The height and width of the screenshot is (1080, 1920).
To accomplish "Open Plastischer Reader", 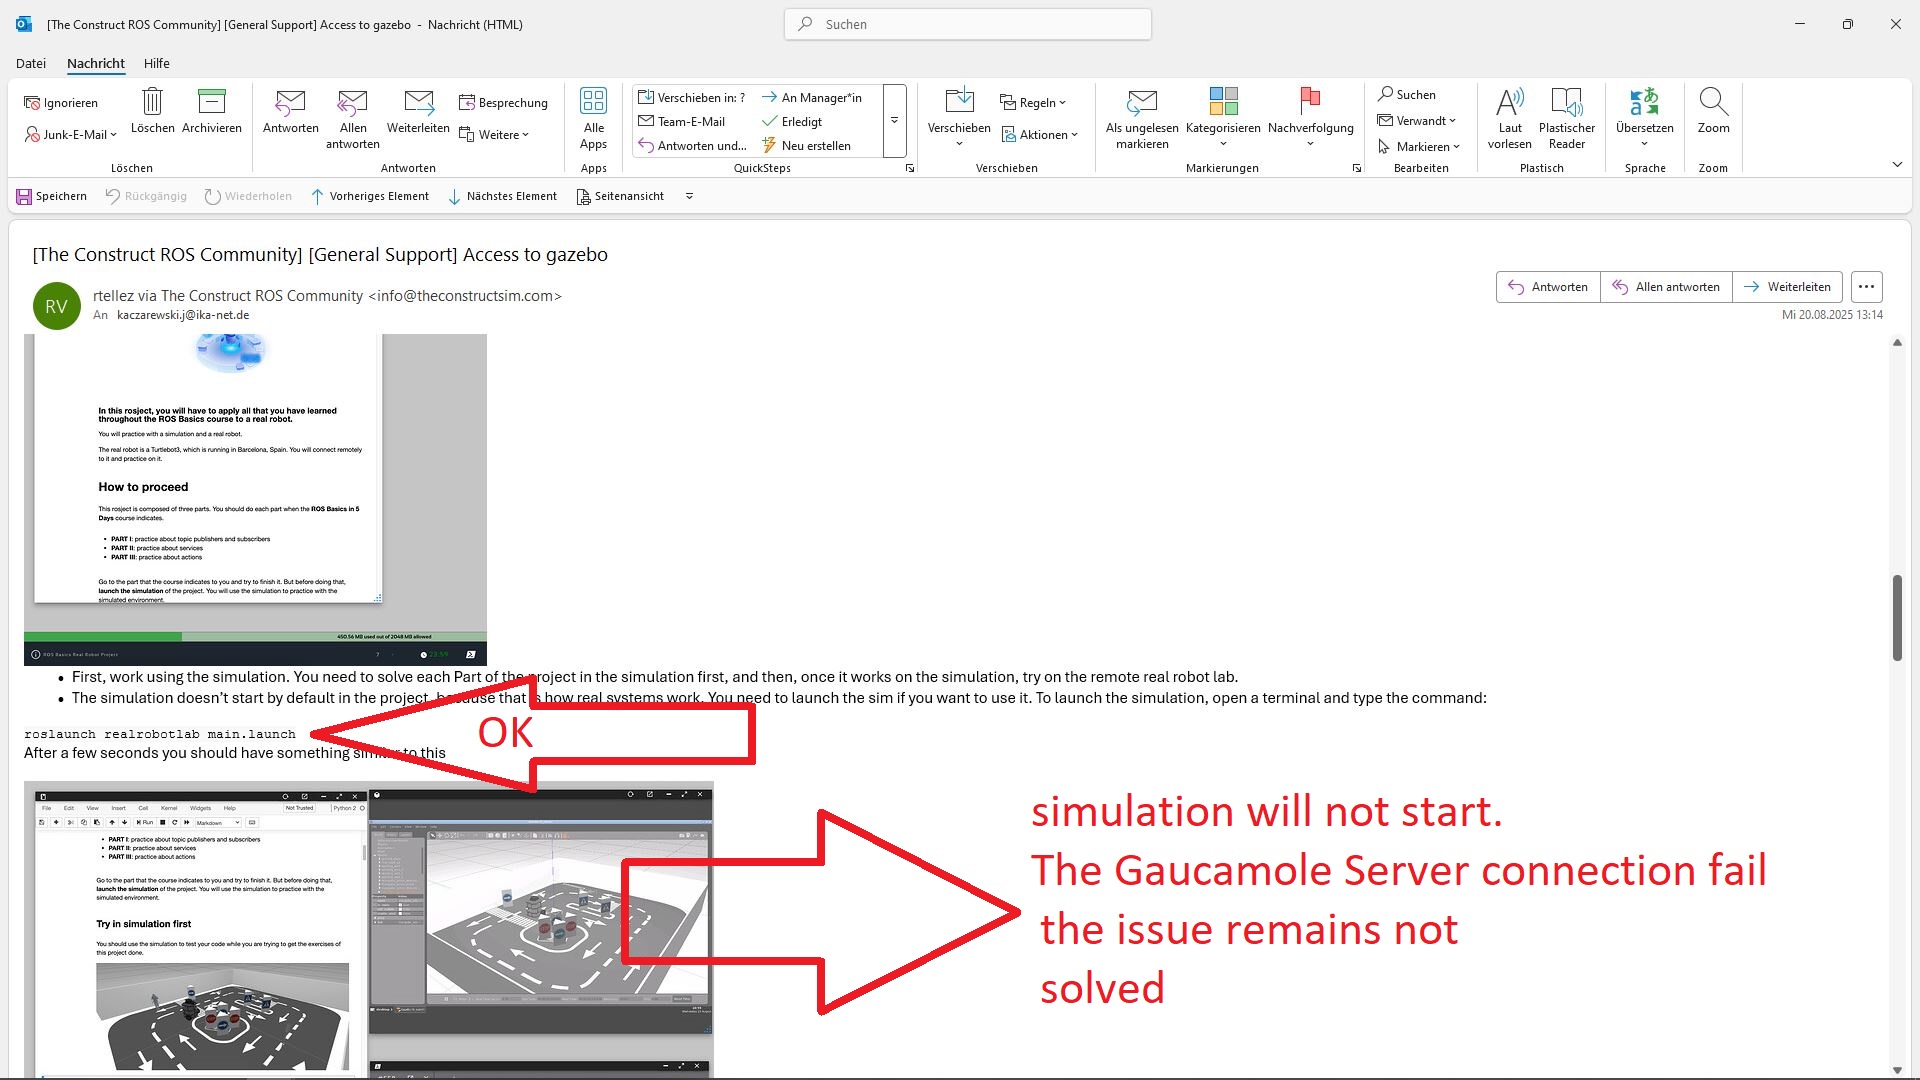I will pos(1566,103).
